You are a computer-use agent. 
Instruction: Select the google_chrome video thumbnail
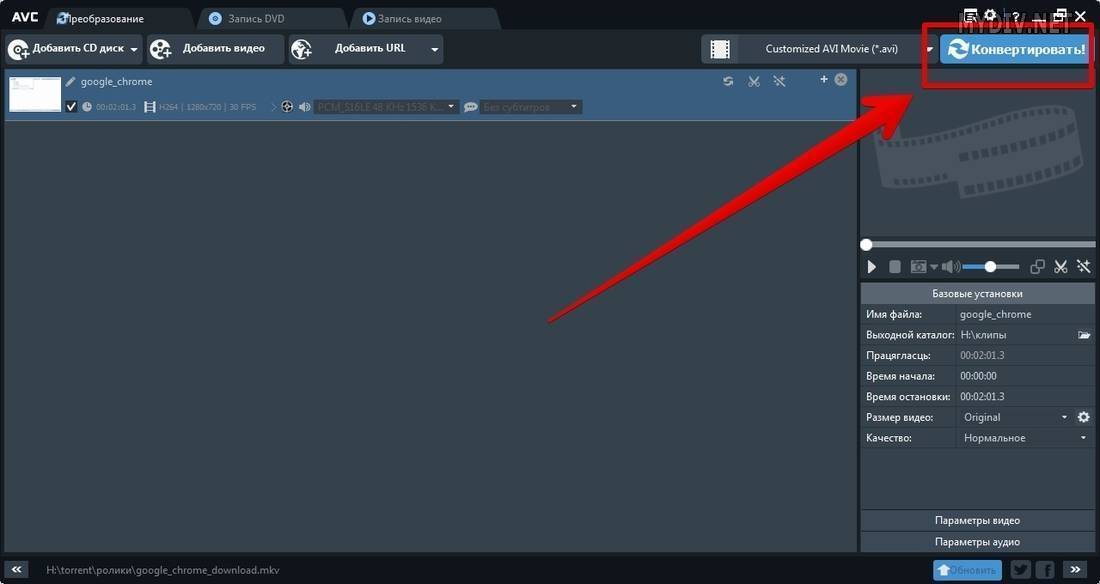[x=35, y=94]
